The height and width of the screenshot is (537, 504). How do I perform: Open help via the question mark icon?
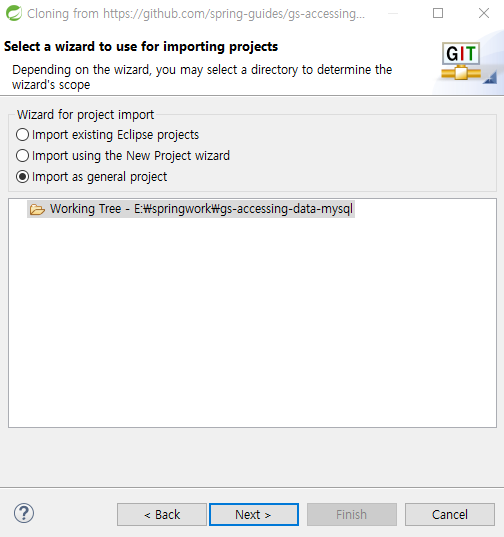(x=24, y=513)
